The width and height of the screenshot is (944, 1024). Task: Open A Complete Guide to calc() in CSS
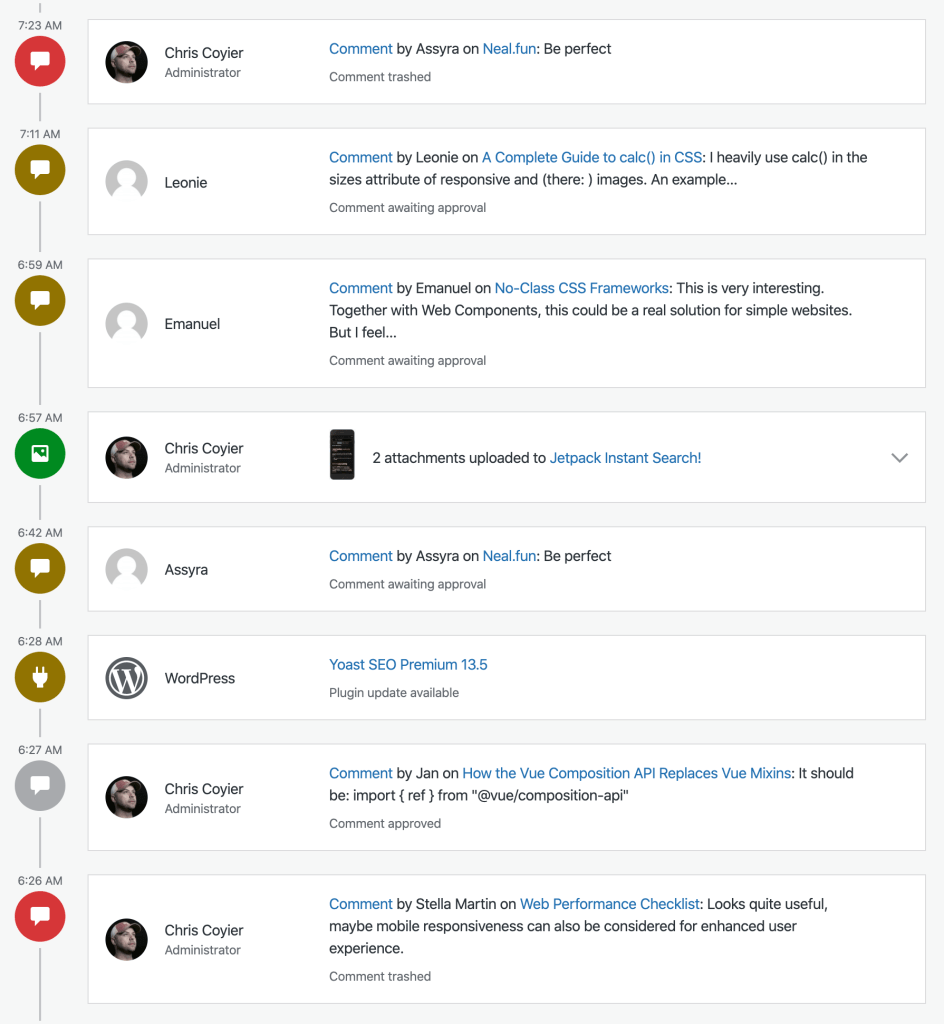[593, 157]
